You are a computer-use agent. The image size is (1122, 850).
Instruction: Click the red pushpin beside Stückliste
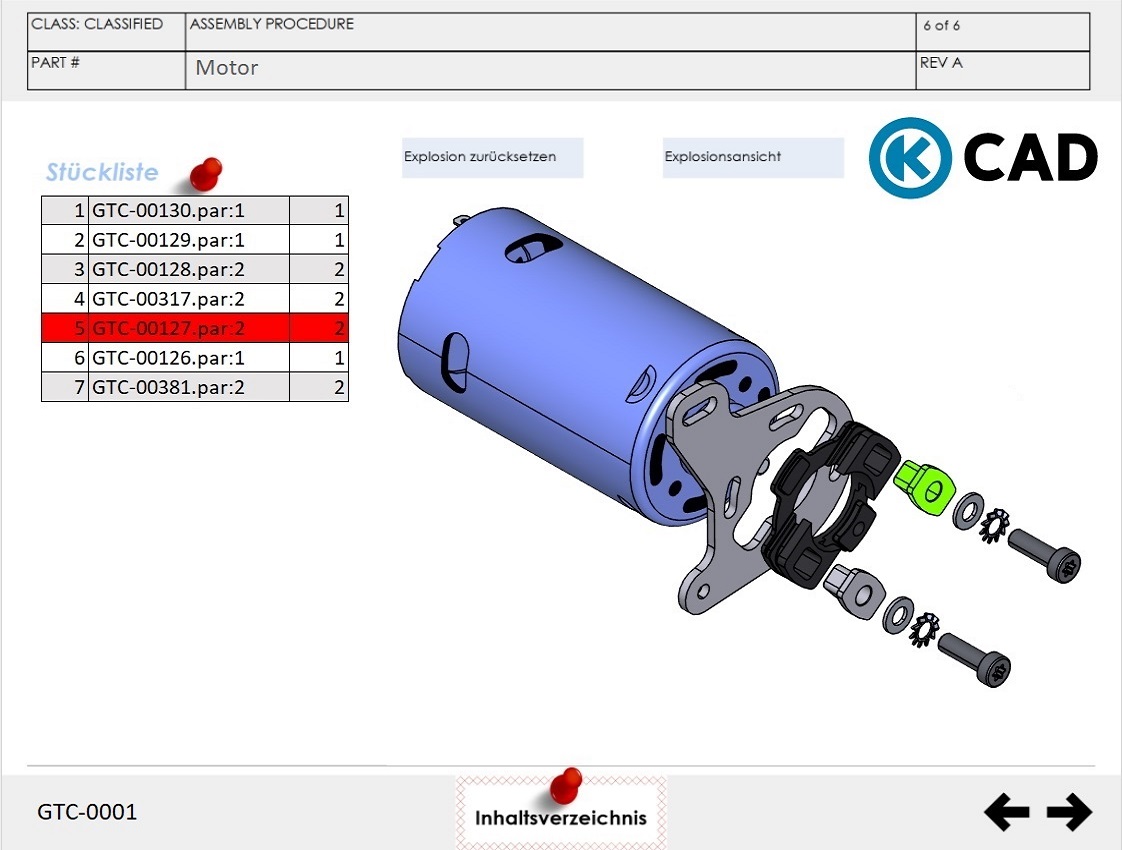[x=205, y=174]
